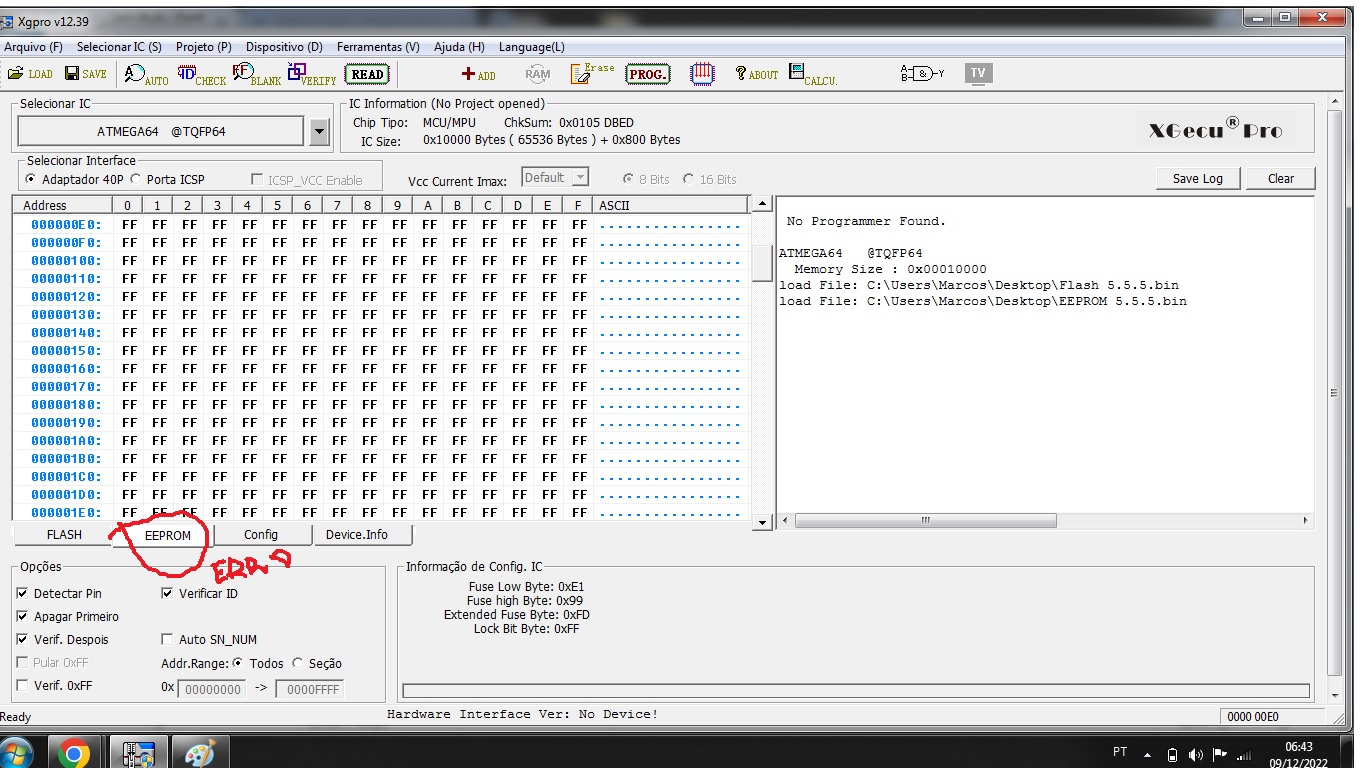This screenshot has width=1366, height=768.
Task: Uncheck the Detectar Pin checkbox
Action: [23, 593]
